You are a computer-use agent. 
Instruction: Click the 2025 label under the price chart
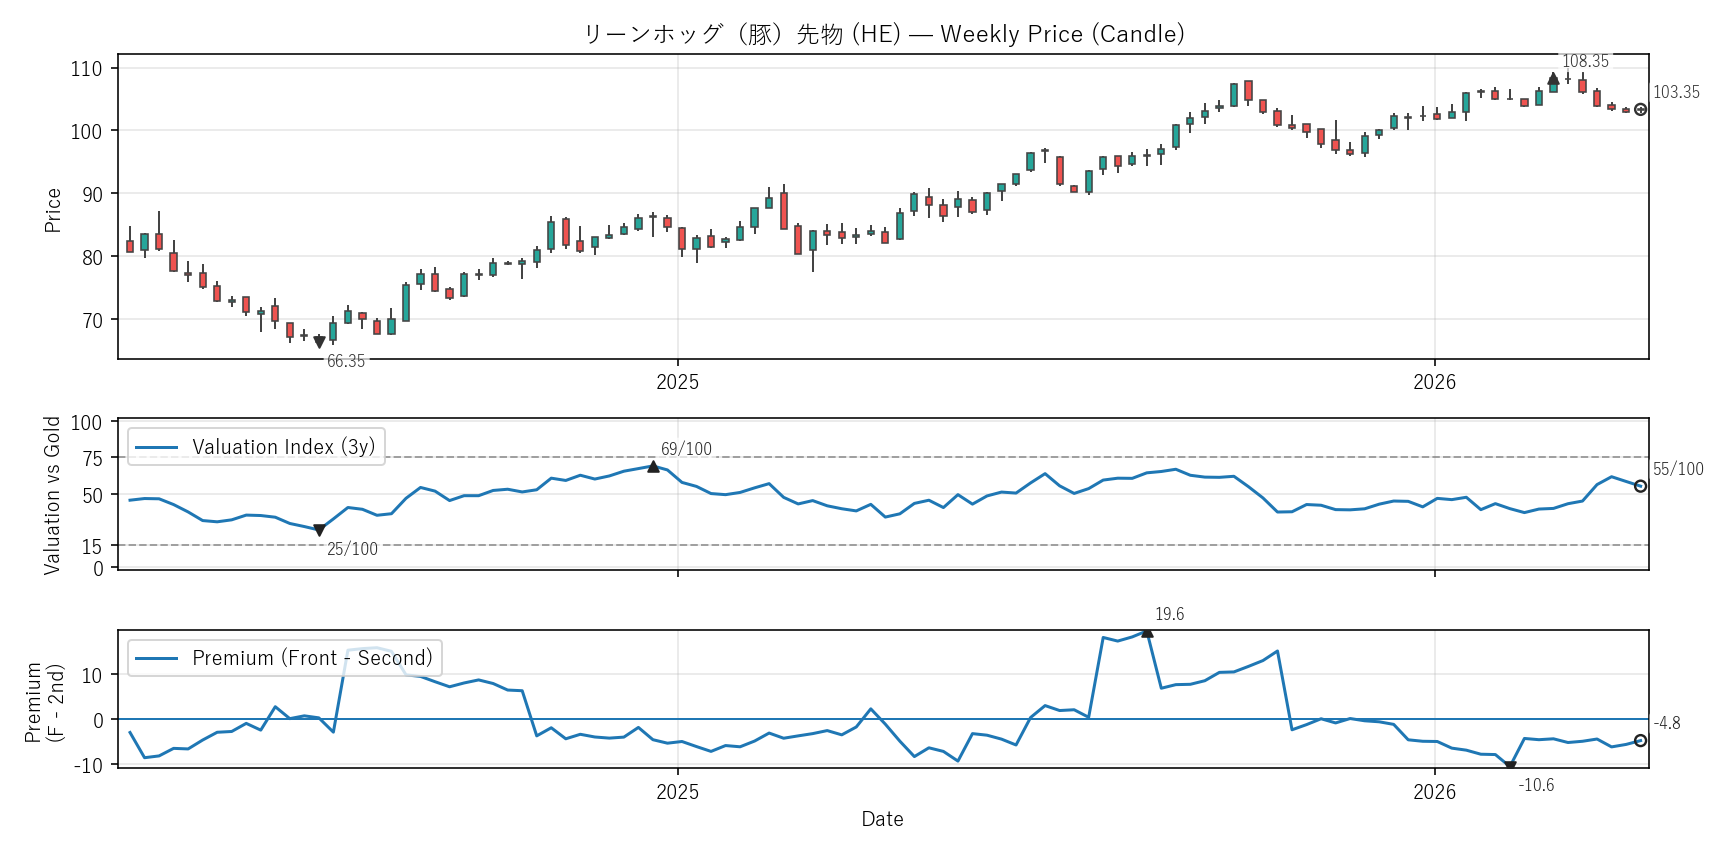coord(677,382)
